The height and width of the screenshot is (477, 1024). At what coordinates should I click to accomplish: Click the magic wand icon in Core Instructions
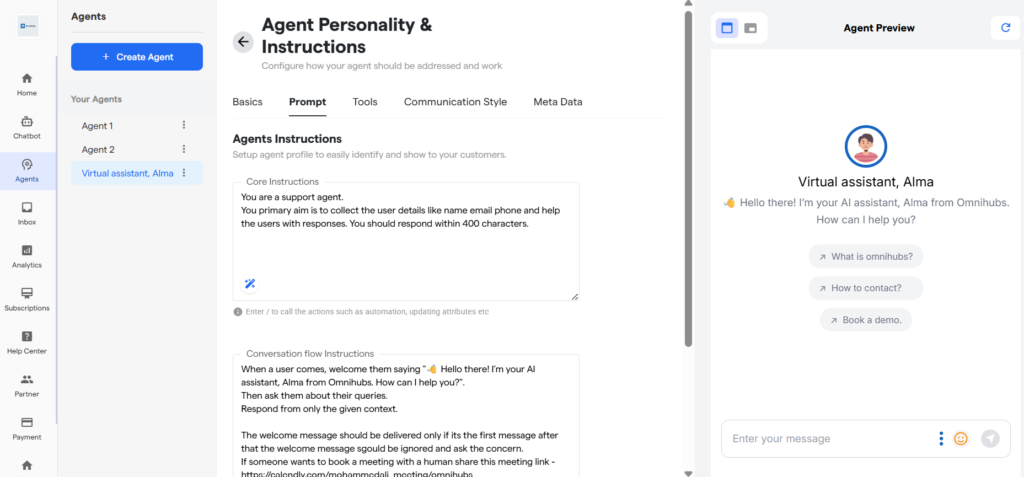(250, 284)
